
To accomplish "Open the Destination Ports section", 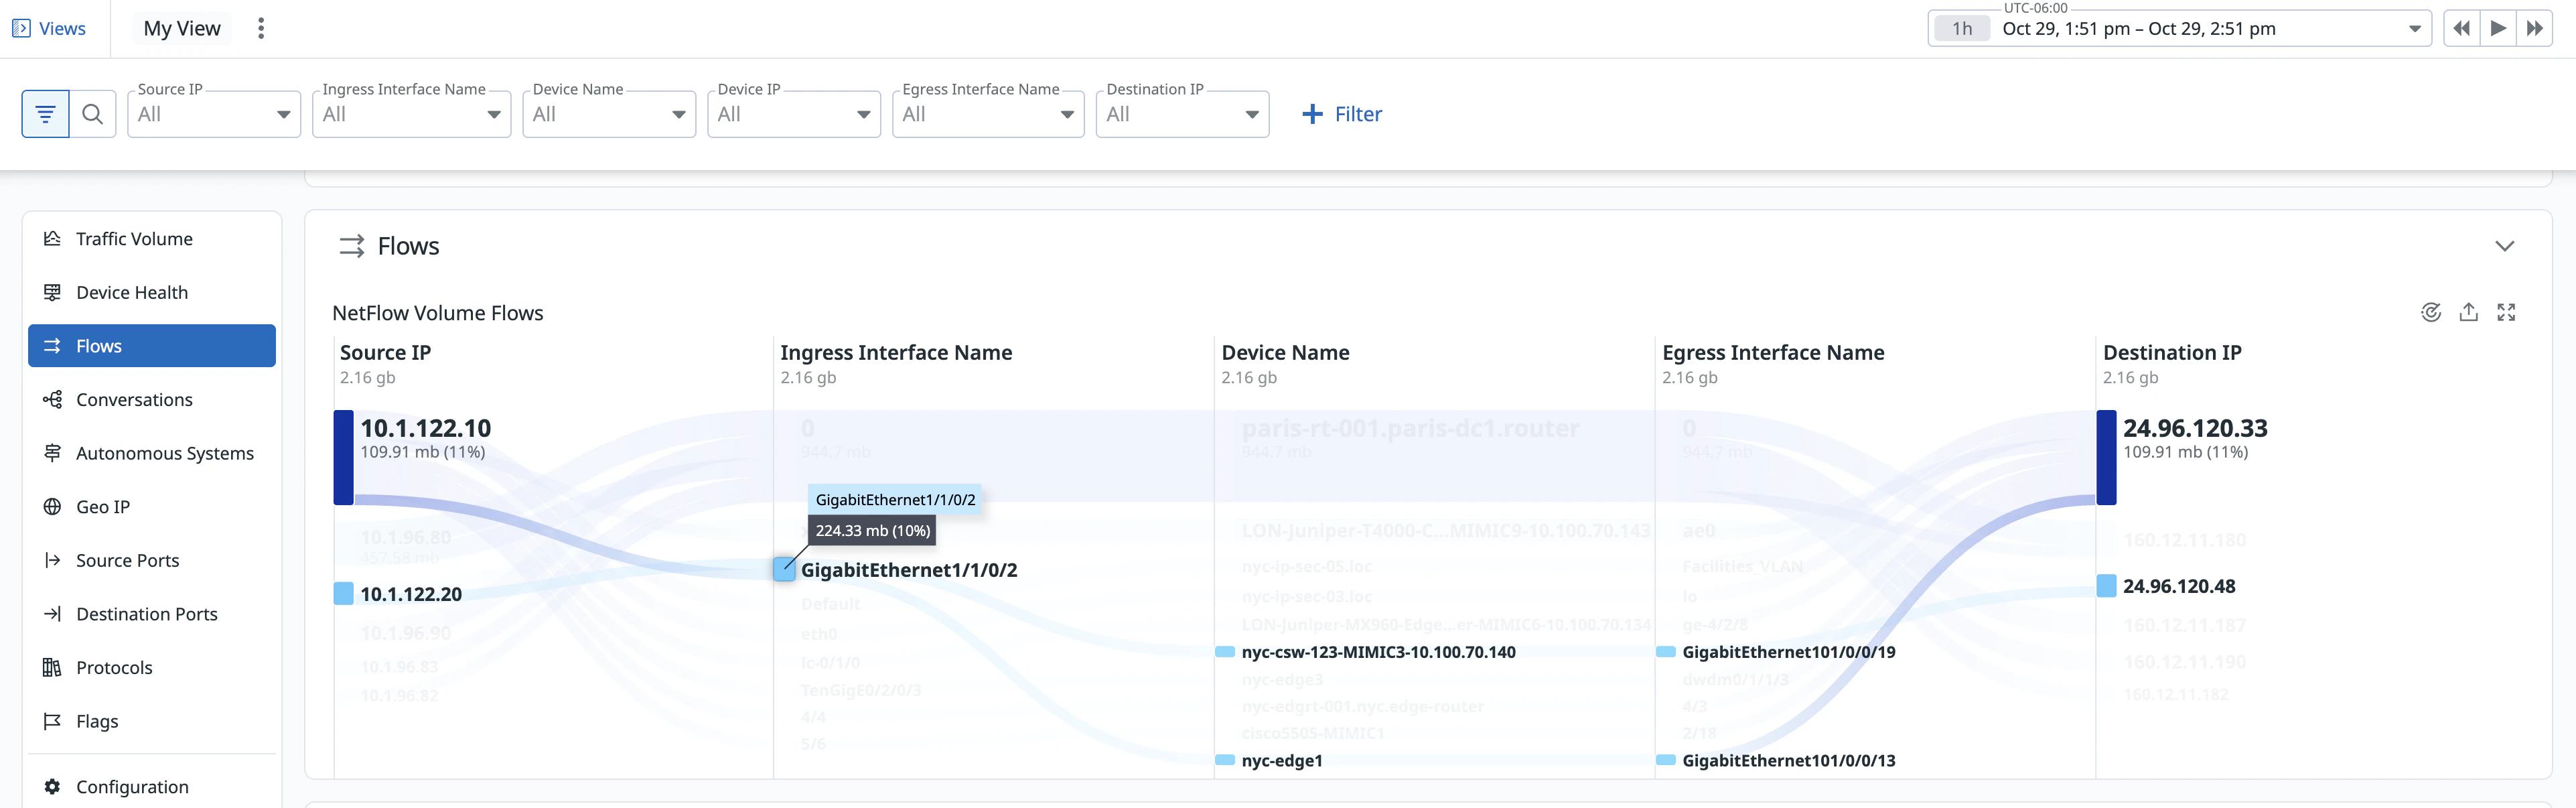I will [152, 614].
